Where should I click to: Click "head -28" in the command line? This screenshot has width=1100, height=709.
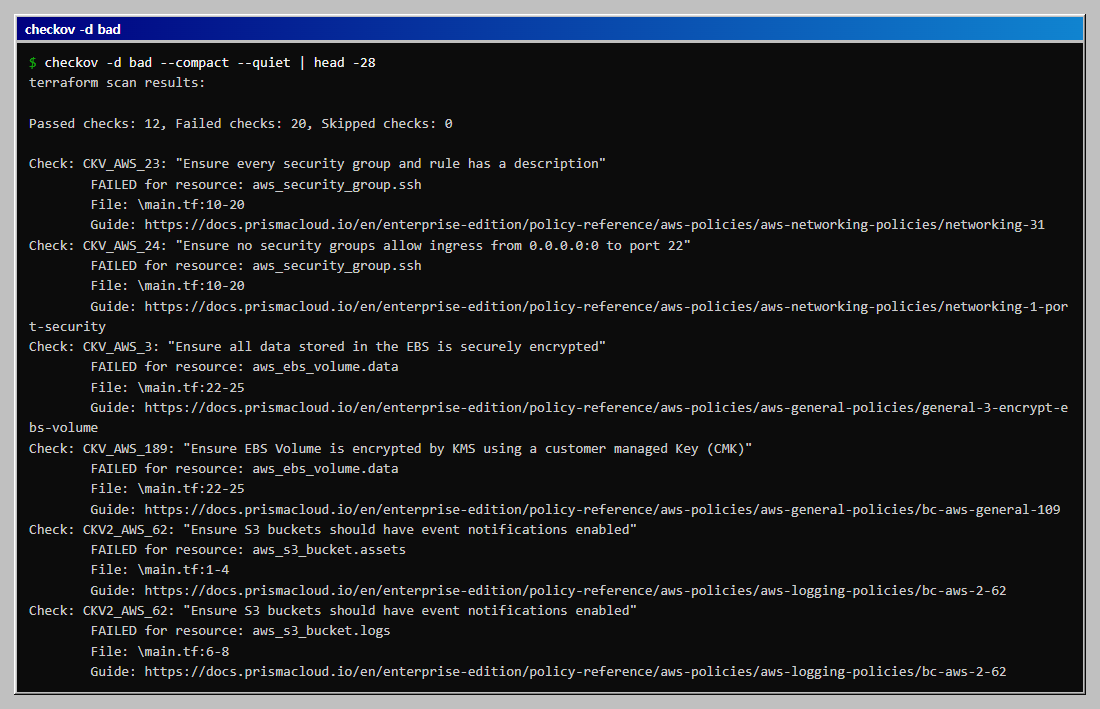point(344,62)
